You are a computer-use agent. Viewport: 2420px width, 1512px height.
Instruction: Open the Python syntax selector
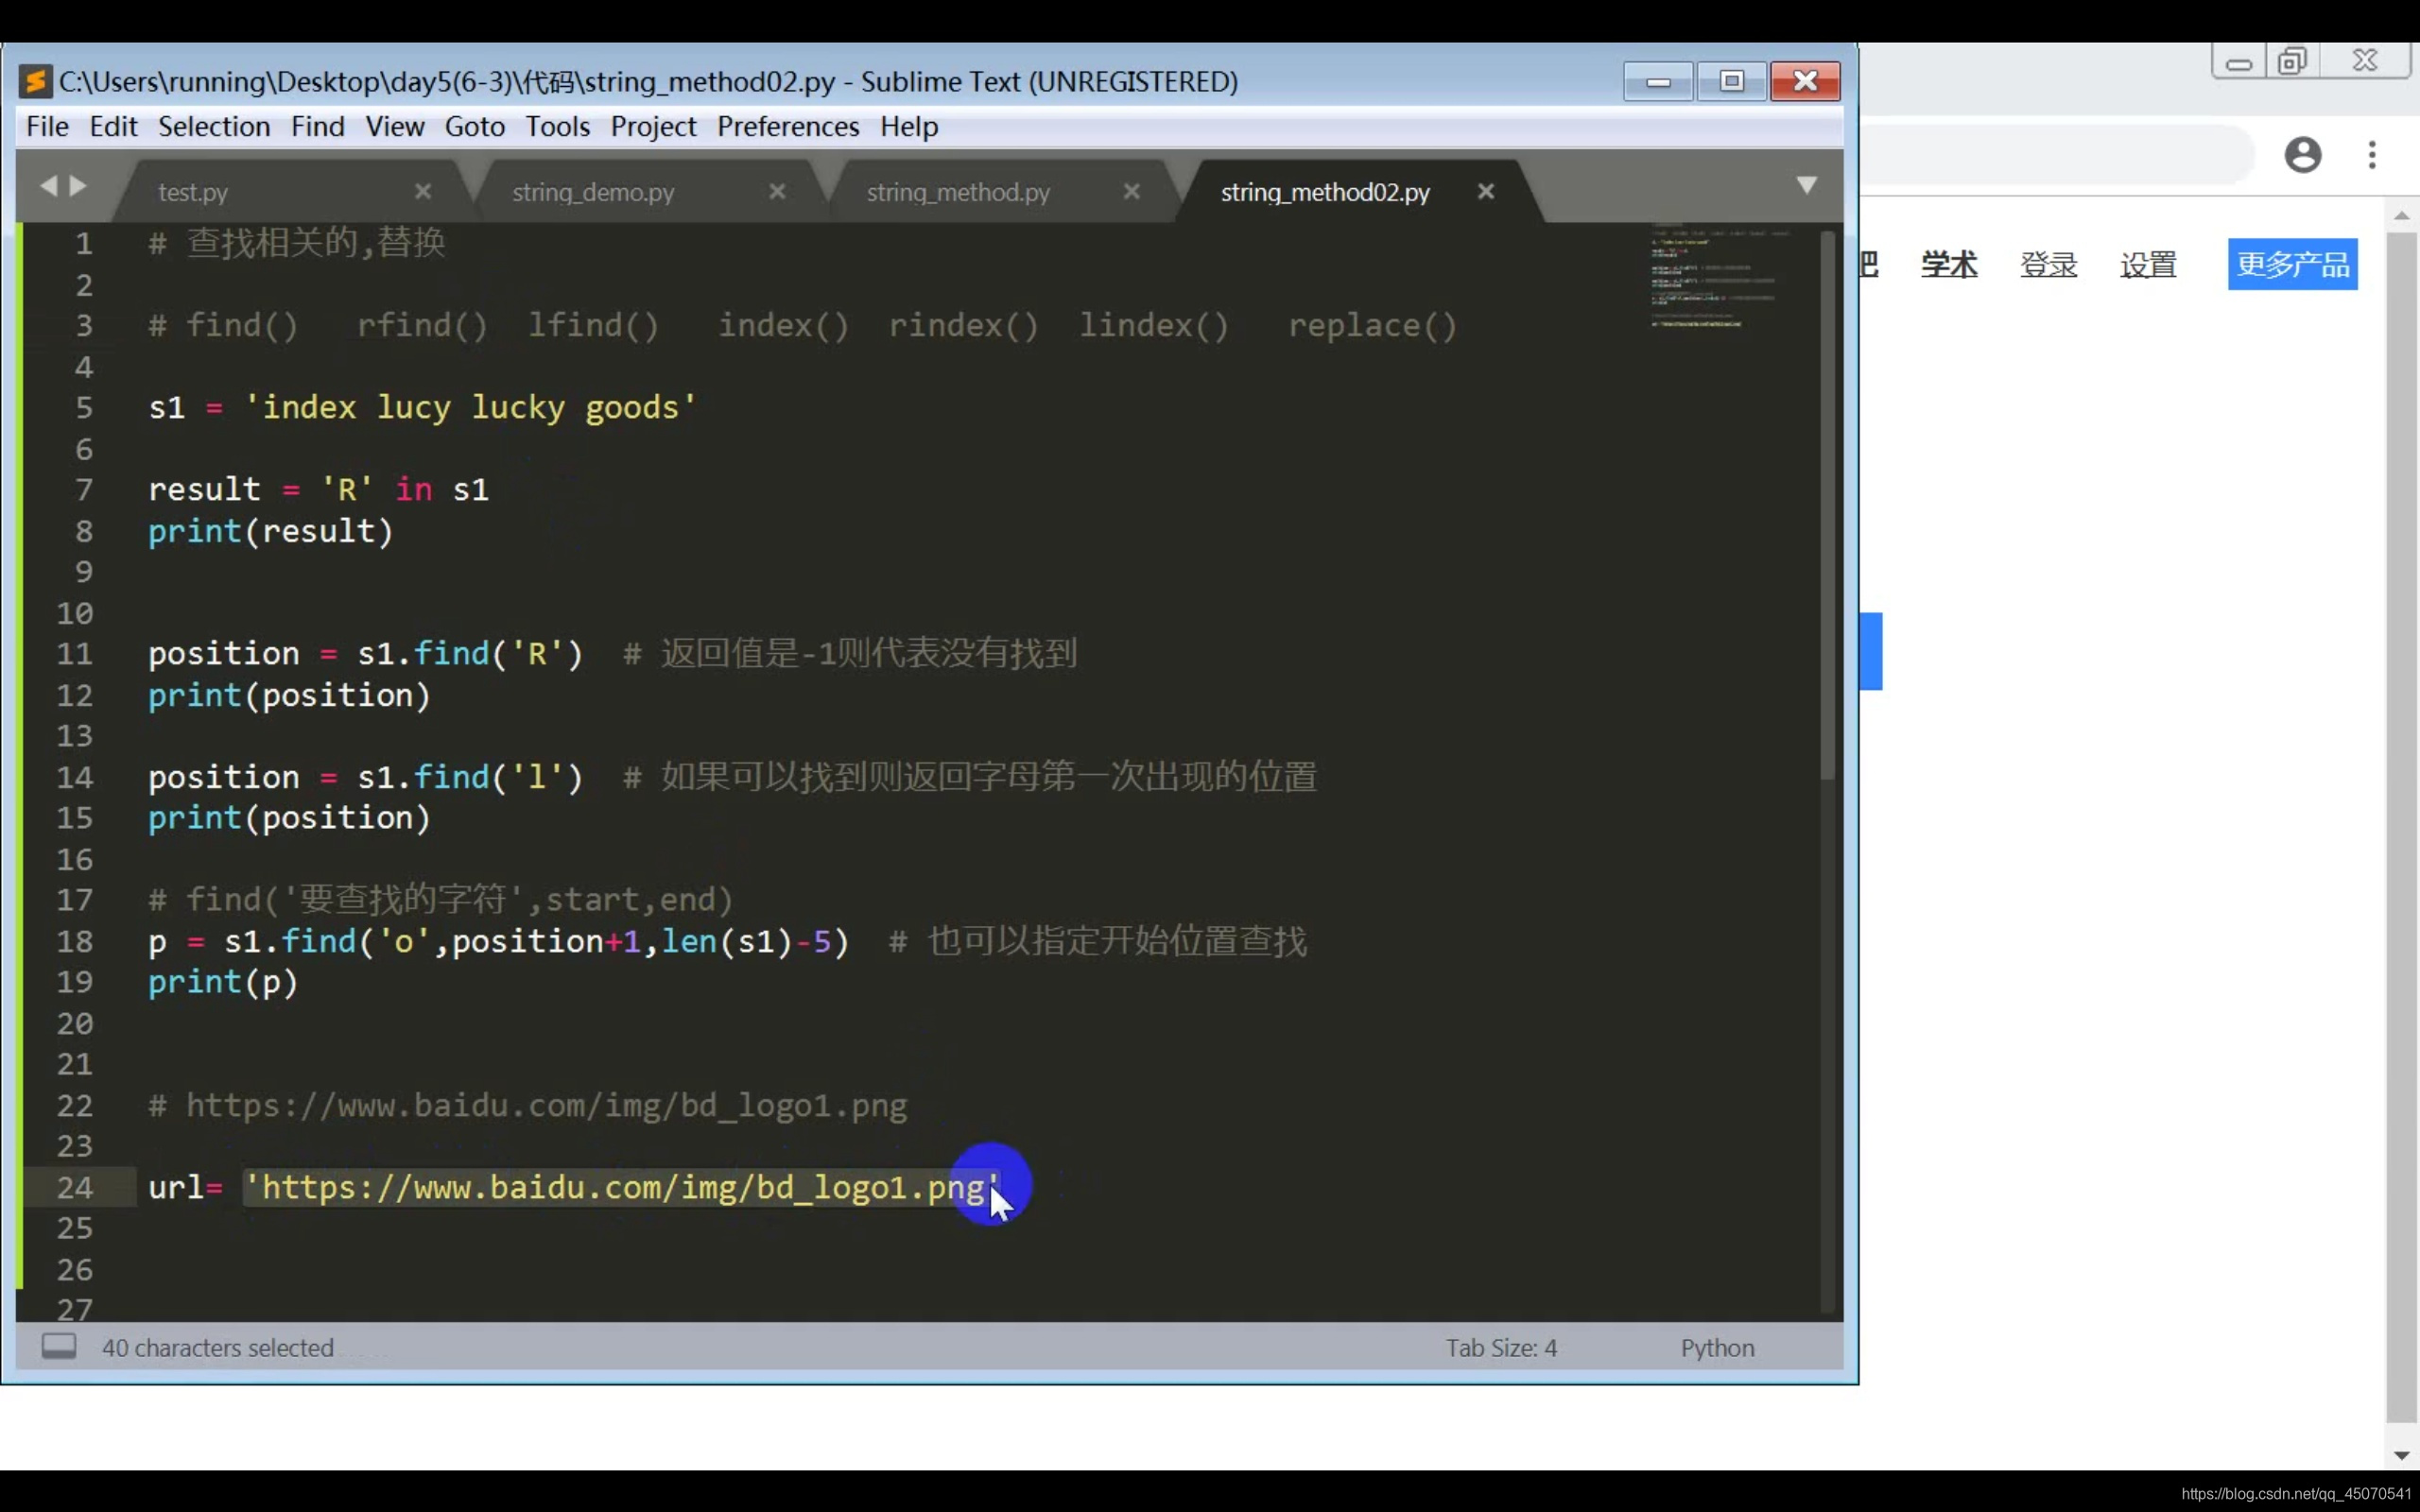pos(1717,1348)
